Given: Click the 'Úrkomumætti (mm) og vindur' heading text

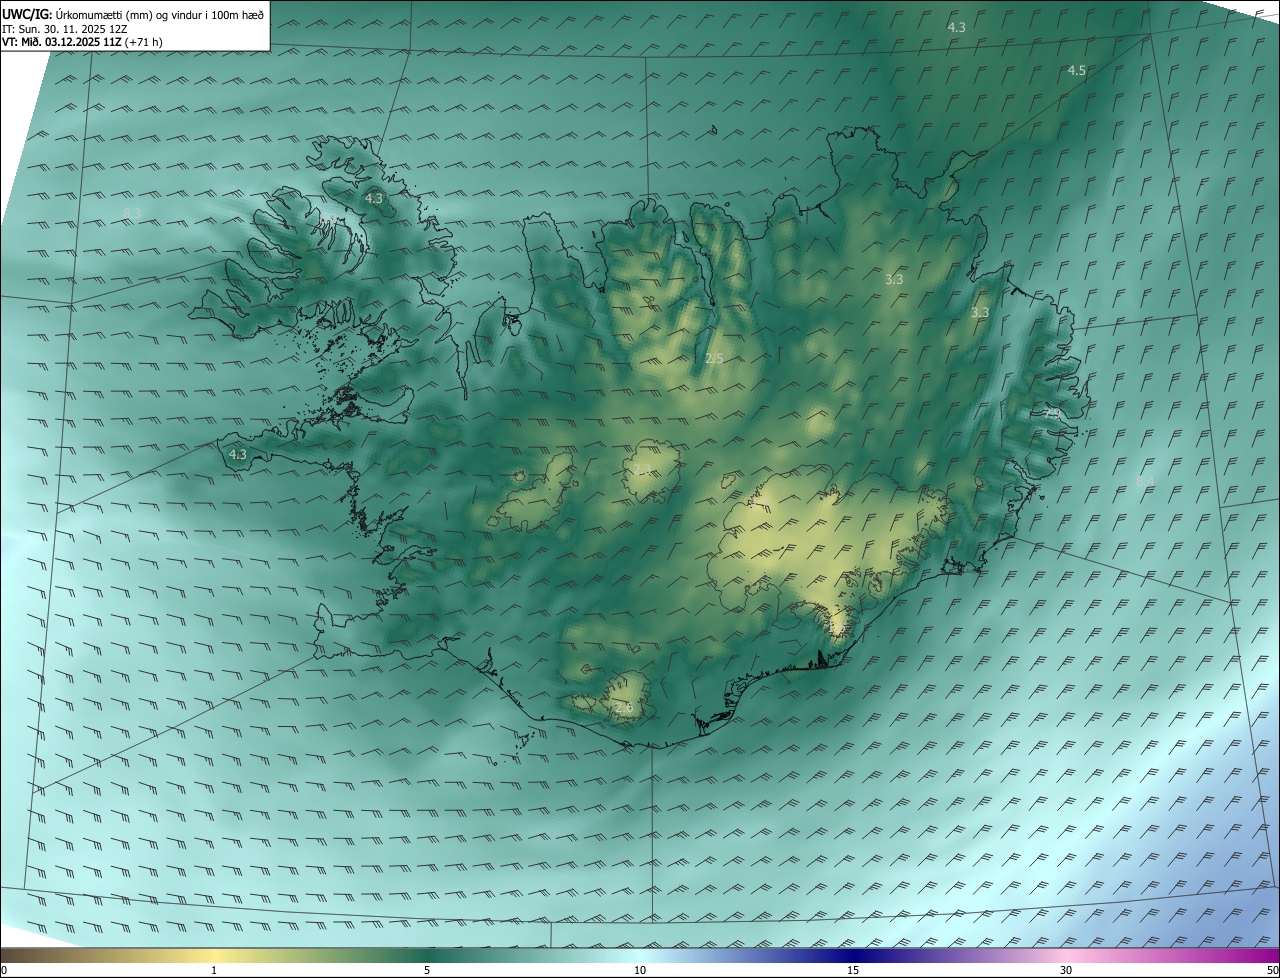Looking at the screenshot, I should pos(160,14).
